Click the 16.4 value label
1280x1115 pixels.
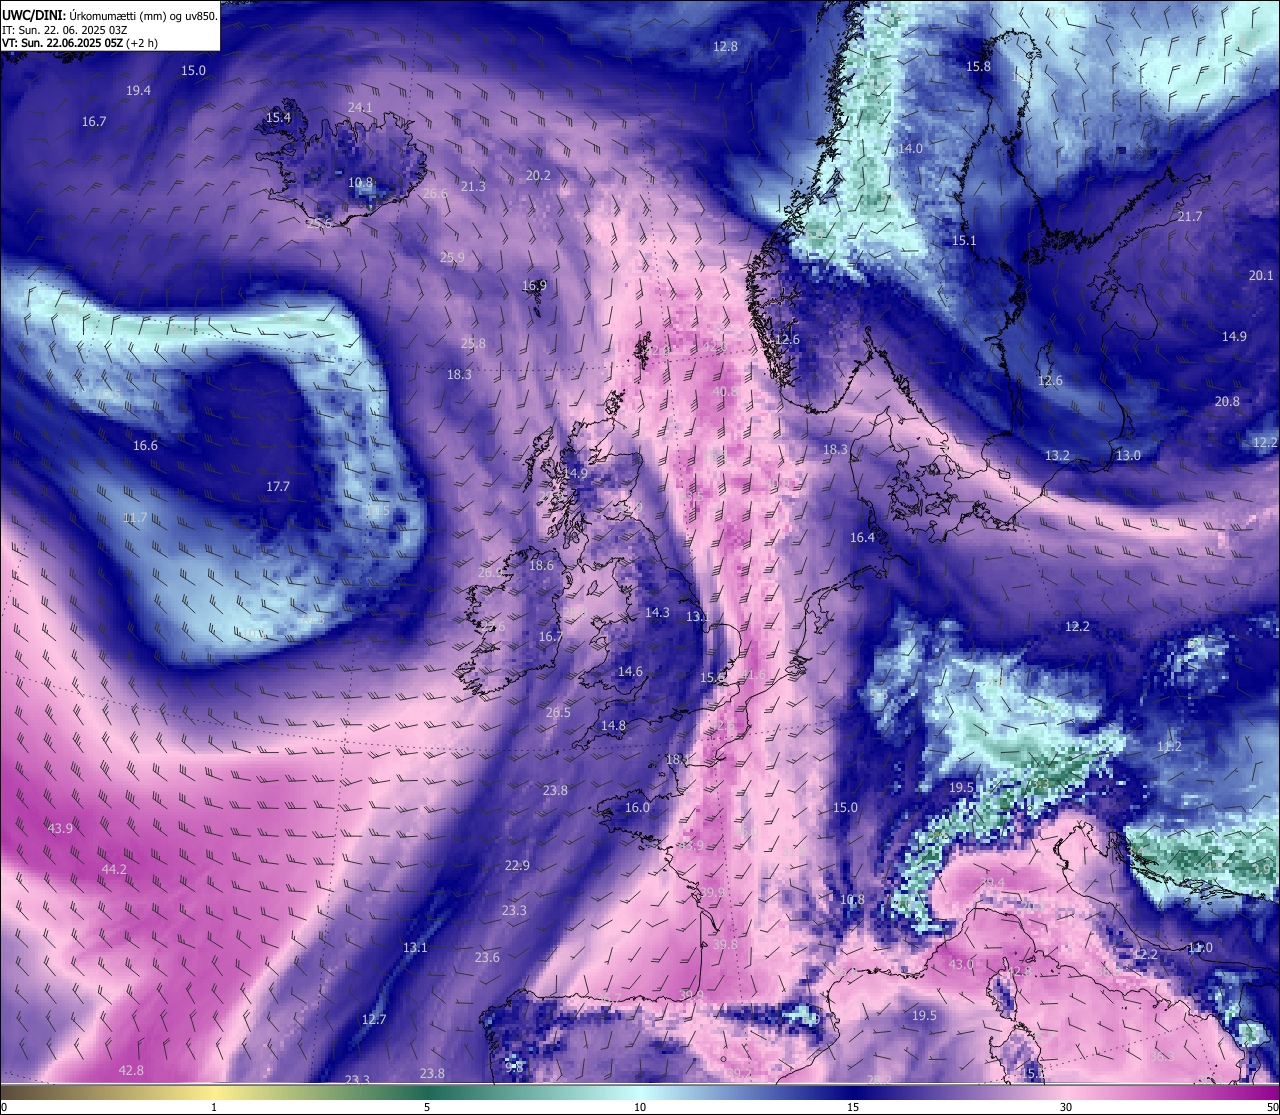862,538
